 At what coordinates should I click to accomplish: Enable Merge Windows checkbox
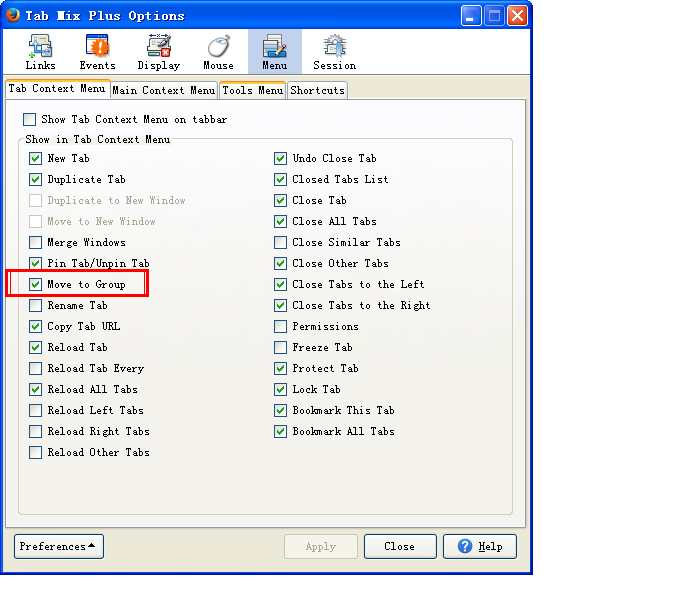coord(35,242)
